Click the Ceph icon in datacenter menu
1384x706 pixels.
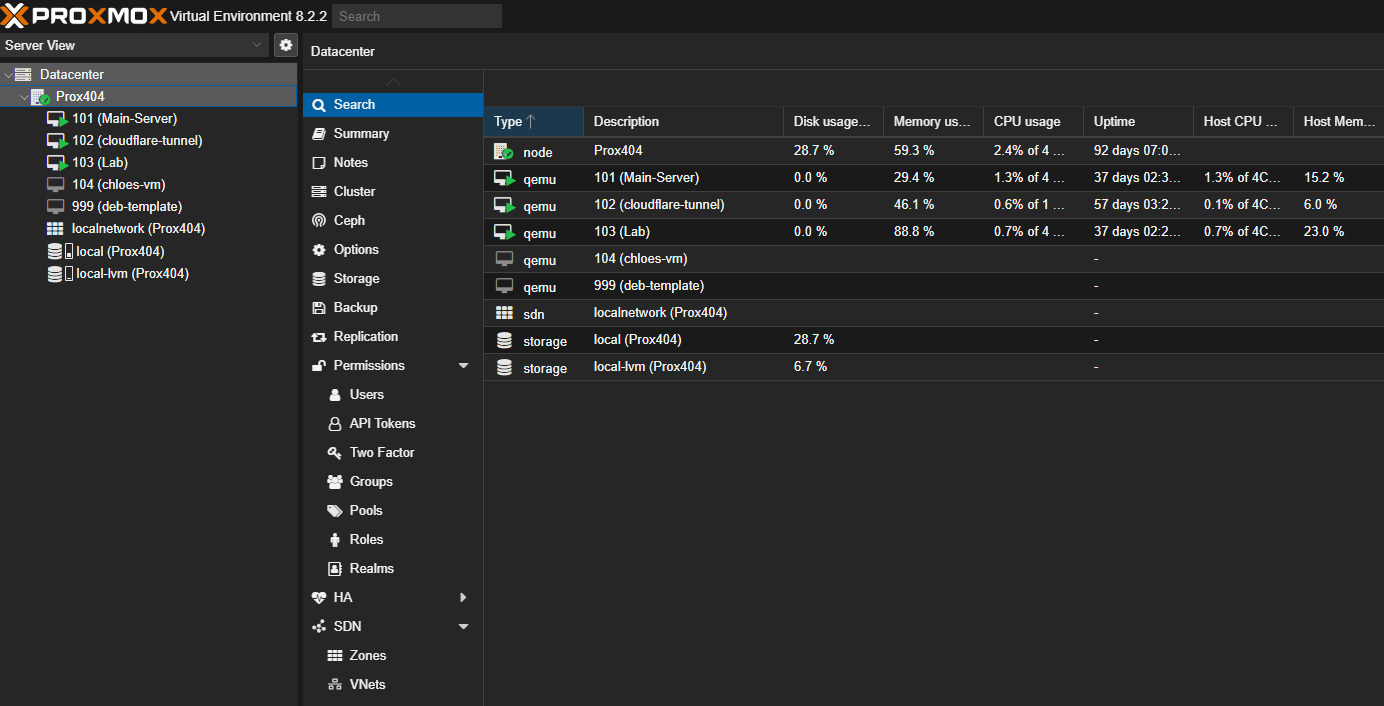pyautogui.click(x=319, y=221)
